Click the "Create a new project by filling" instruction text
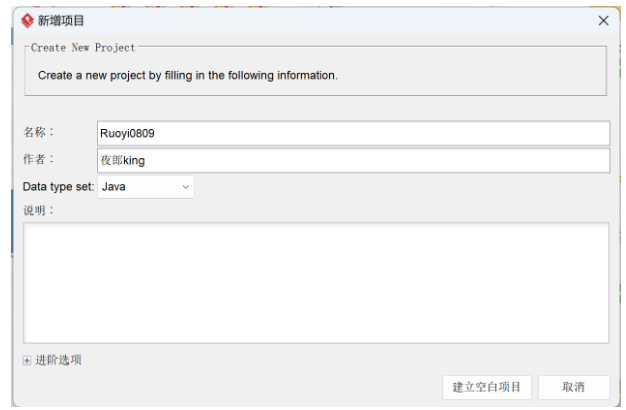 click(x=187, y=75)
